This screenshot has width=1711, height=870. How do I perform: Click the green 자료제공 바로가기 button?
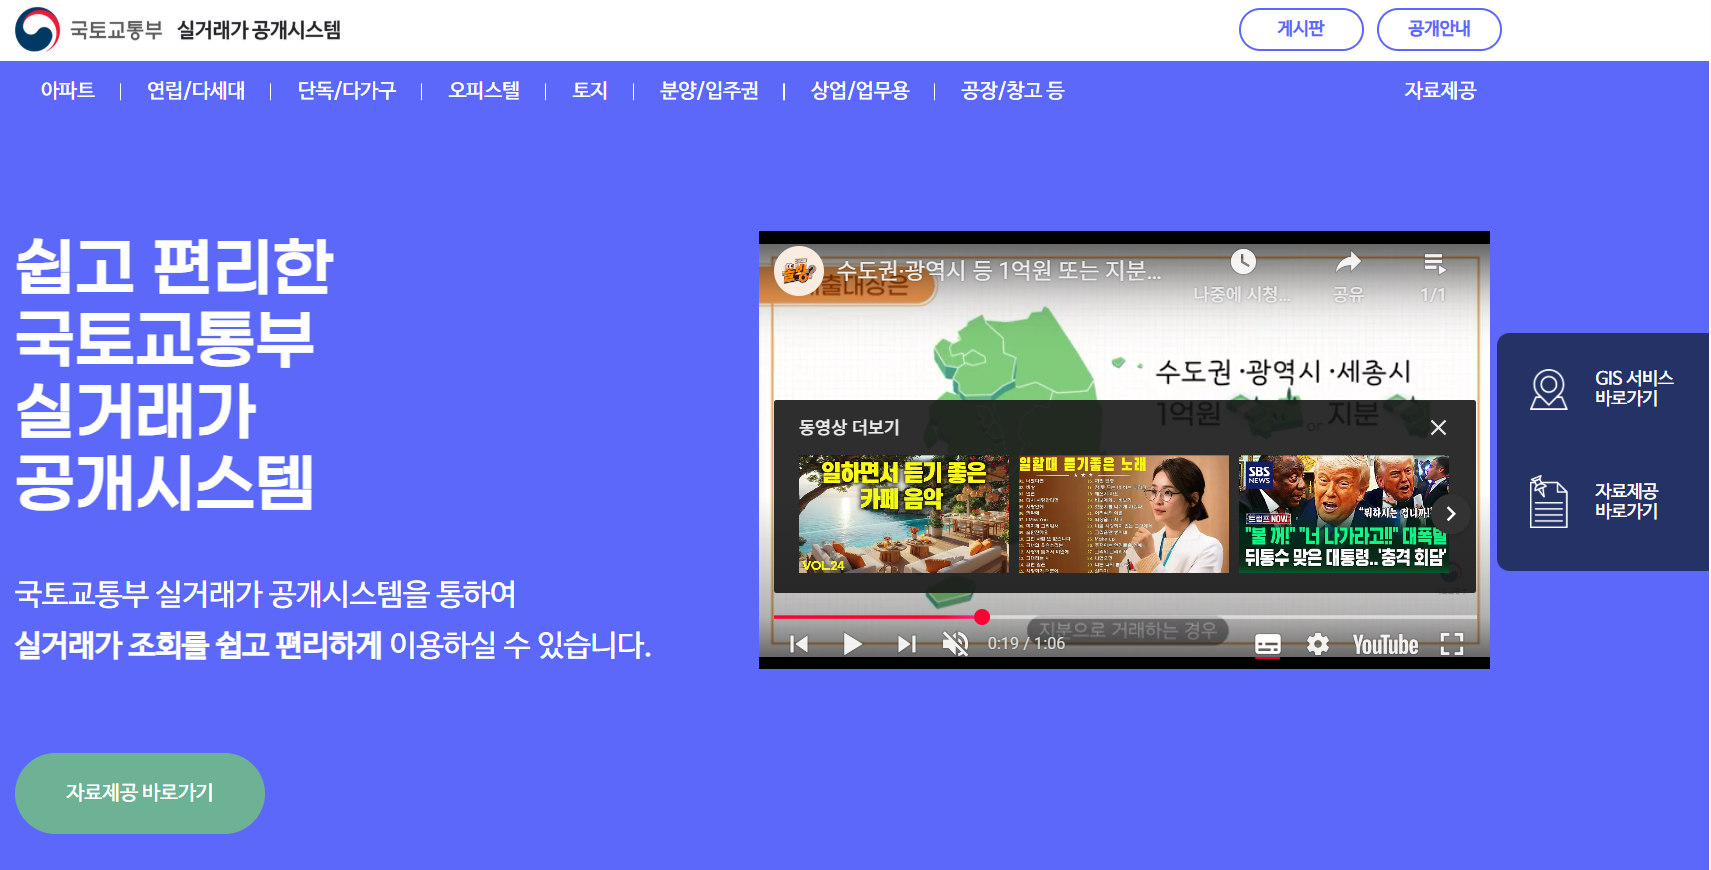tap(140, 793)
